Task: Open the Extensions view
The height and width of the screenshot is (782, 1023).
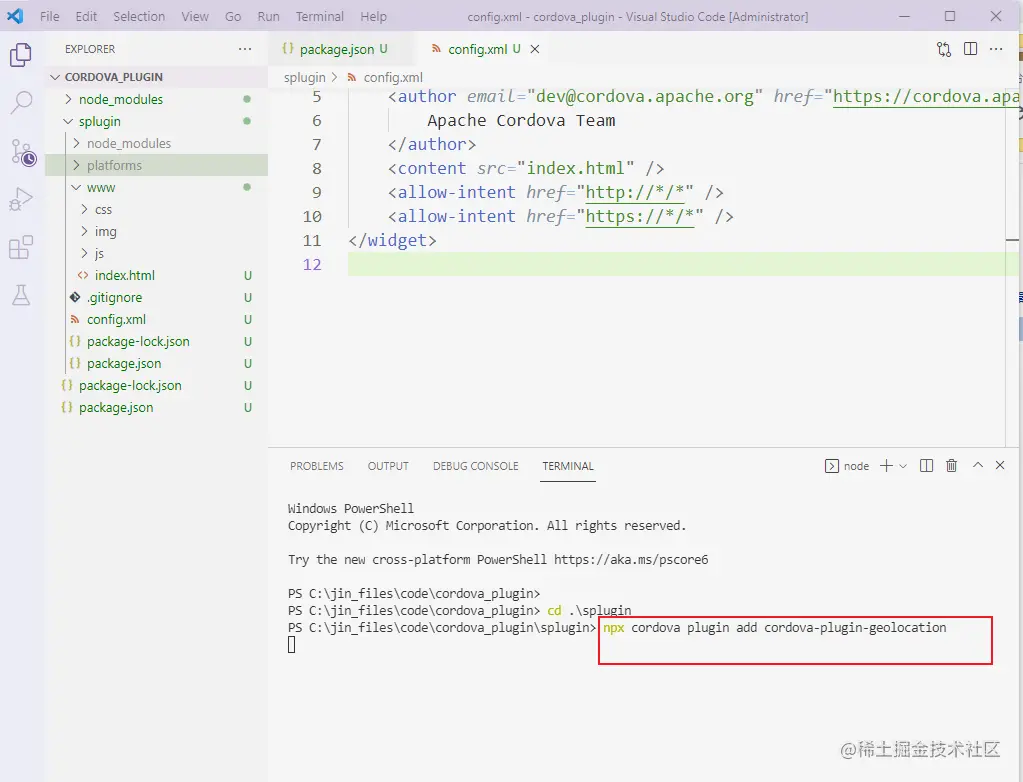Action: click(x=21, y=247)
